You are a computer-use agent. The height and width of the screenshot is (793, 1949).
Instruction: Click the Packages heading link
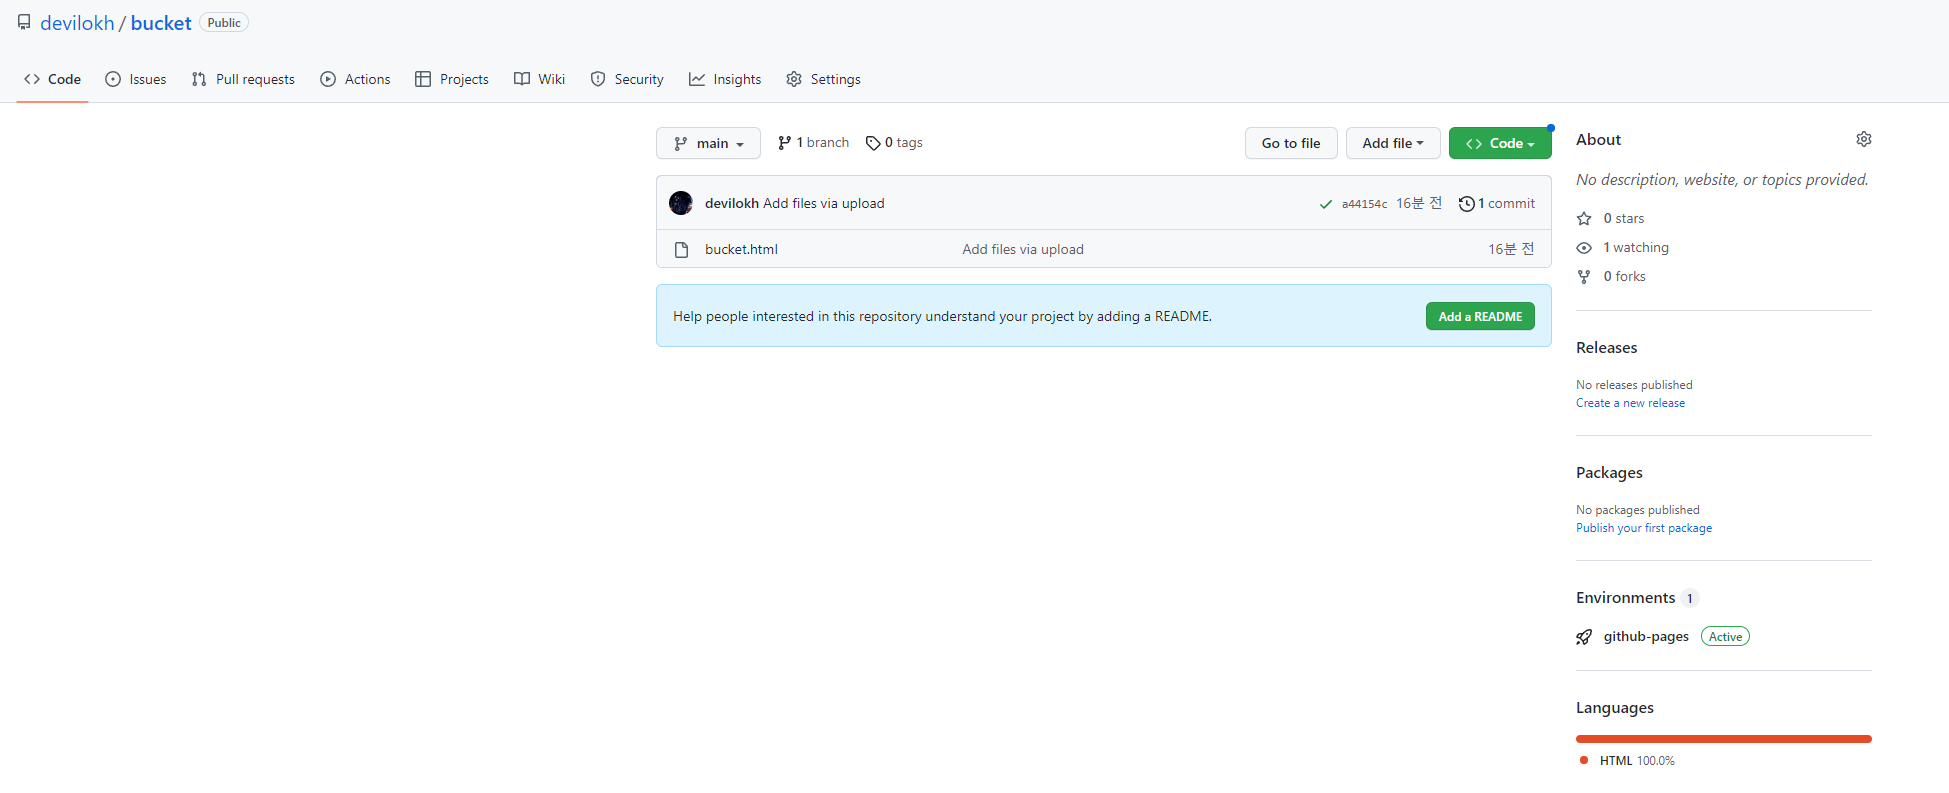pyautogui.click(x=1609, y=473)
